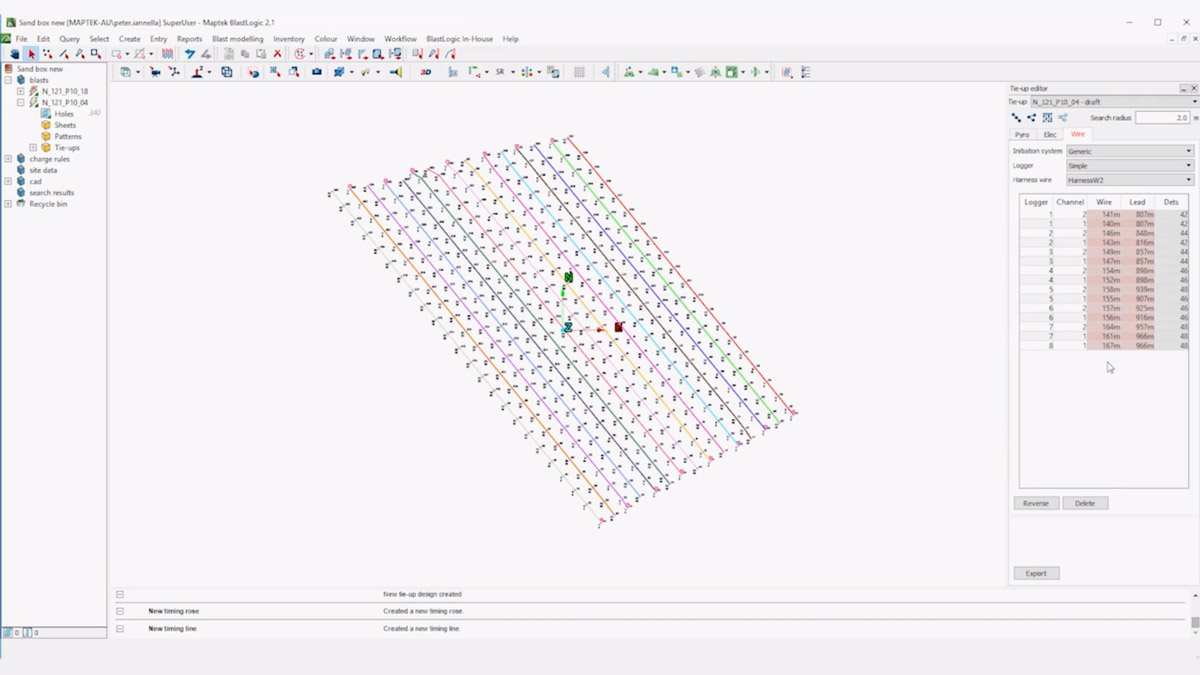Click the red X delete icon
The image size is (1200, 675).
(278, 54)
